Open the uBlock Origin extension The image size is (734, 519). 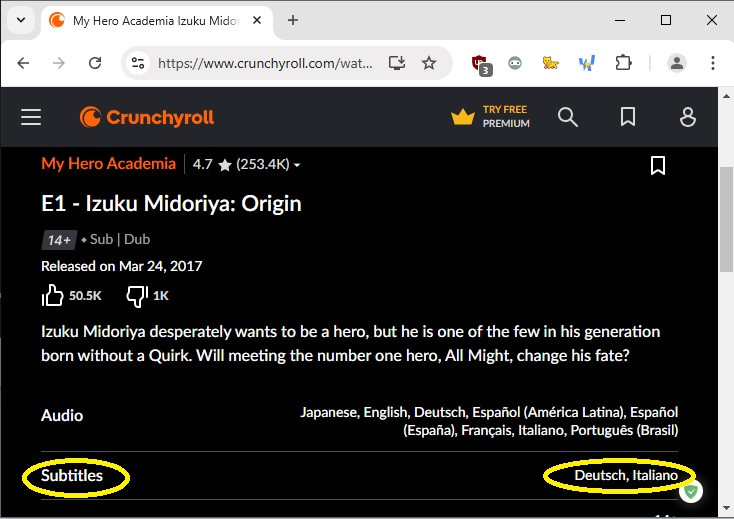pos(481,64)
